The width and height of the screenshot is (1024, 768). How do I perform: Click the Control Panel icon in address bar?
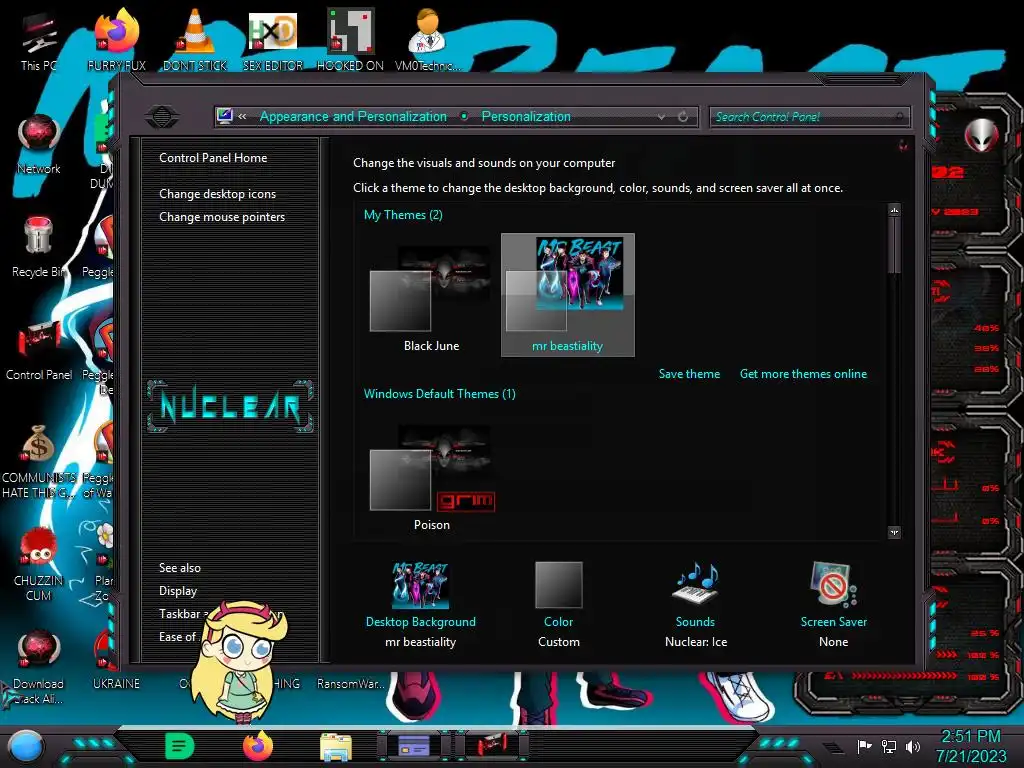coord(225,116)
